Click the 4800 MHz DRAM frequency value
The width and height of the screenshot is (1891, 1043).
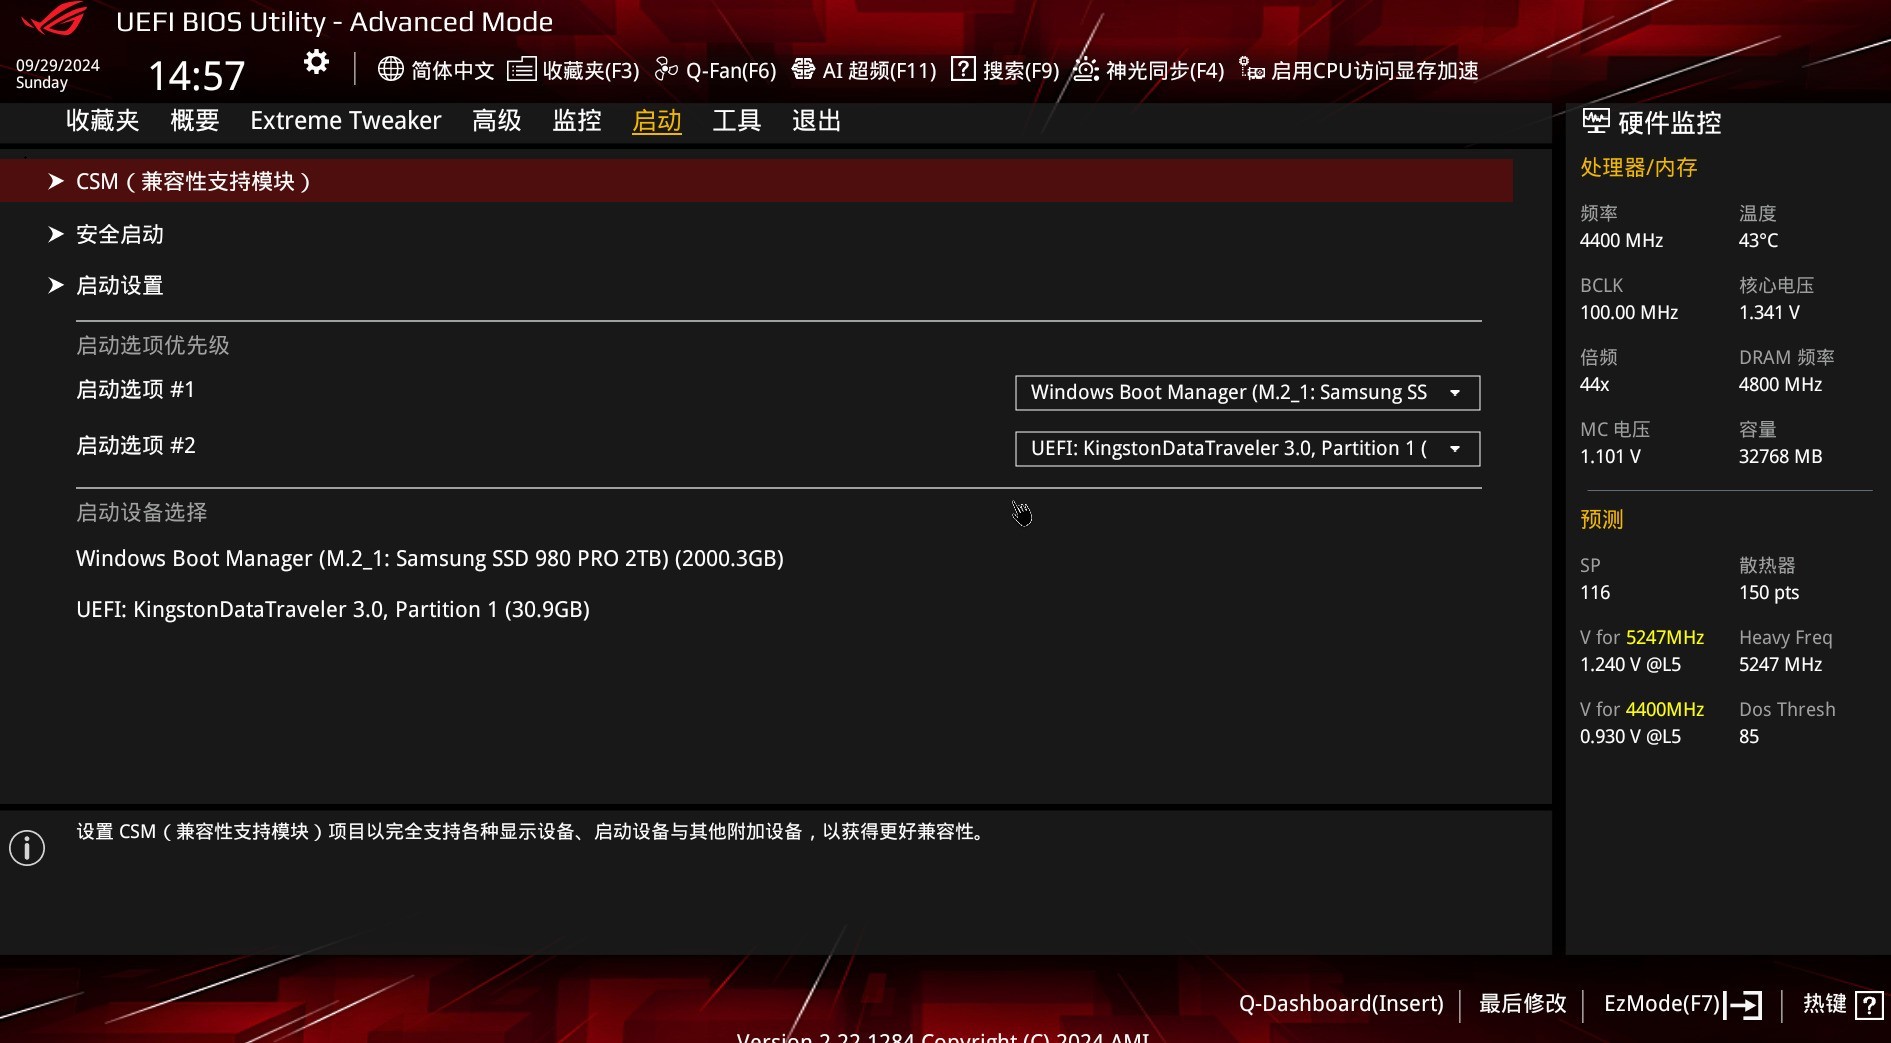pos(1780,384)
